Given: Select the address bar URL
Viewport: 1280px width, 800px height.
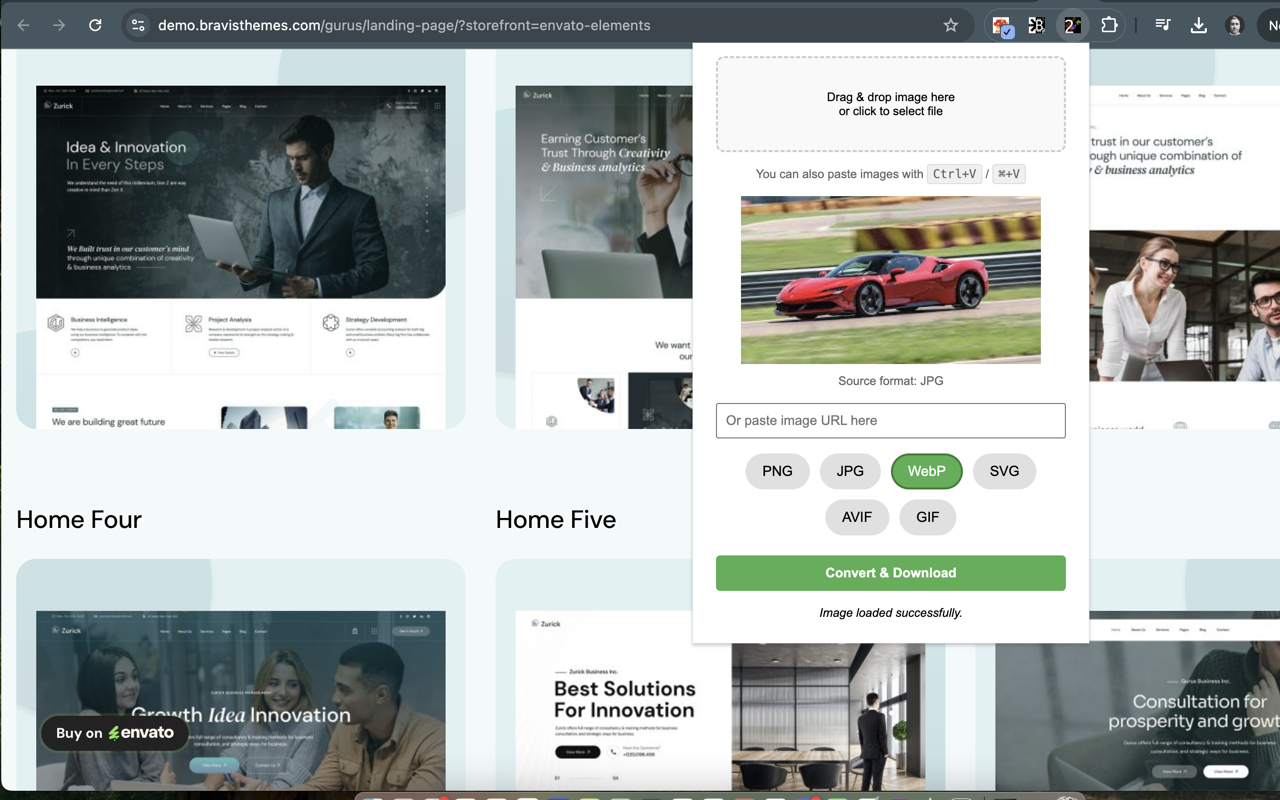Looking at the screenshot, I should [404, 25].
